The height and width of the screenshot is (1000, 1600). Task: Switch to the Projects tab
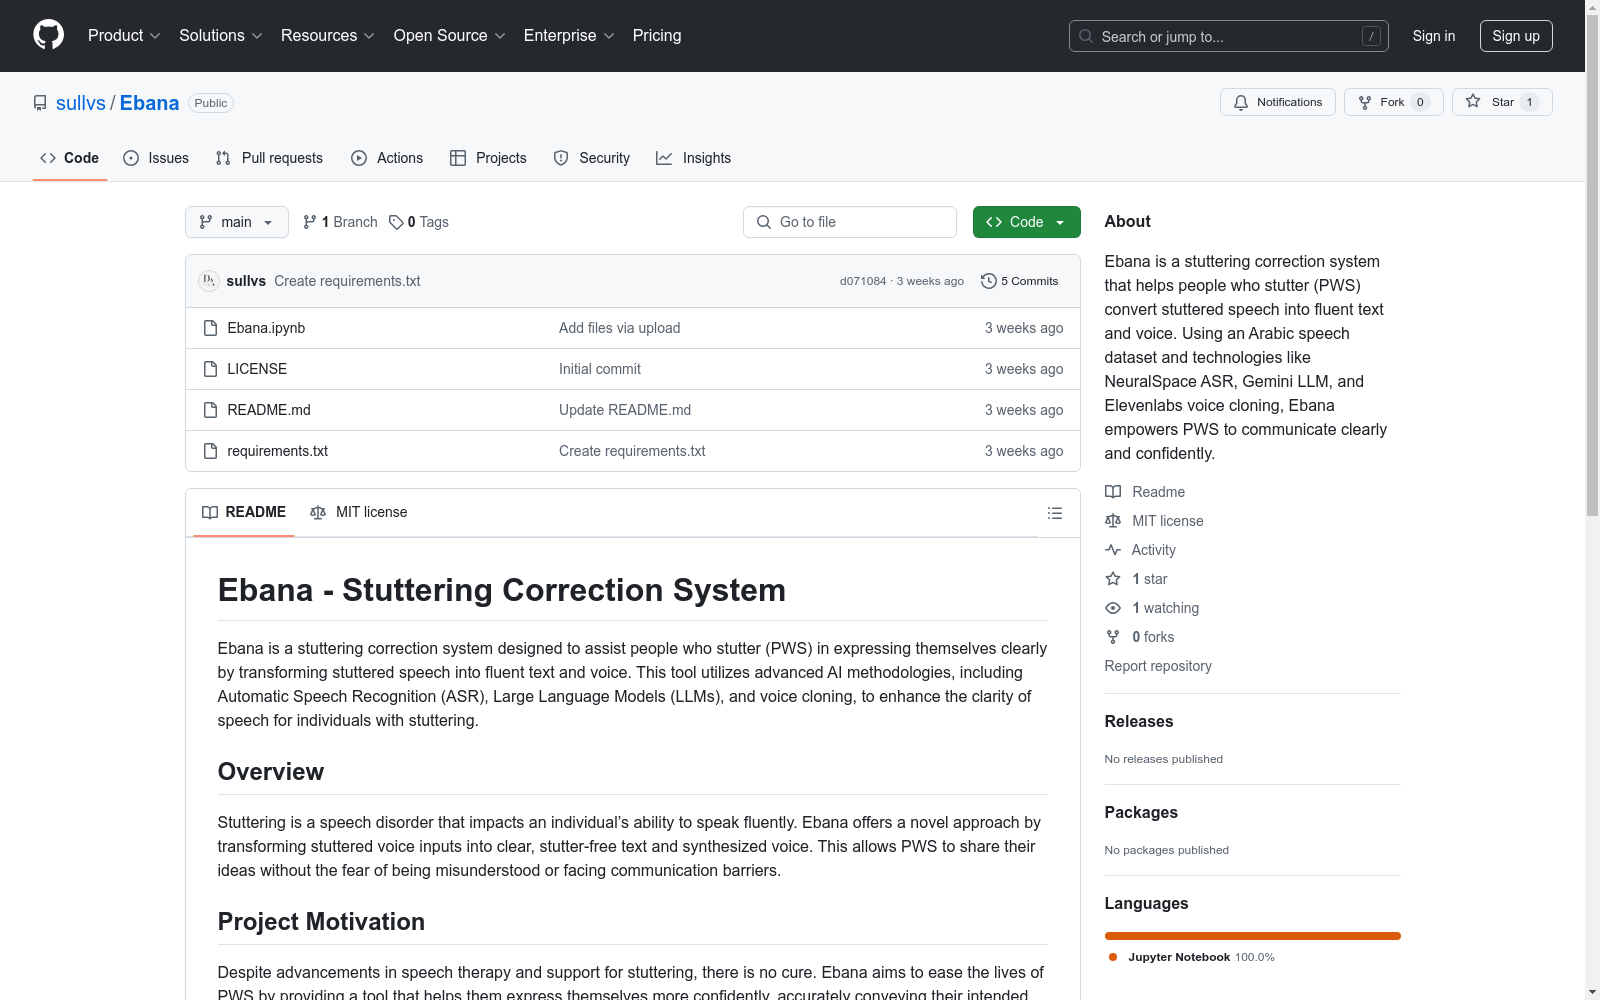tap(488, 158)
